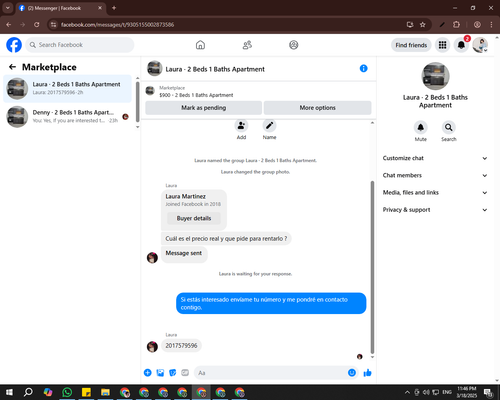This screenshot has width=500, height=400.
Task: Focus the message text box
Action: [x=270, y=373]
